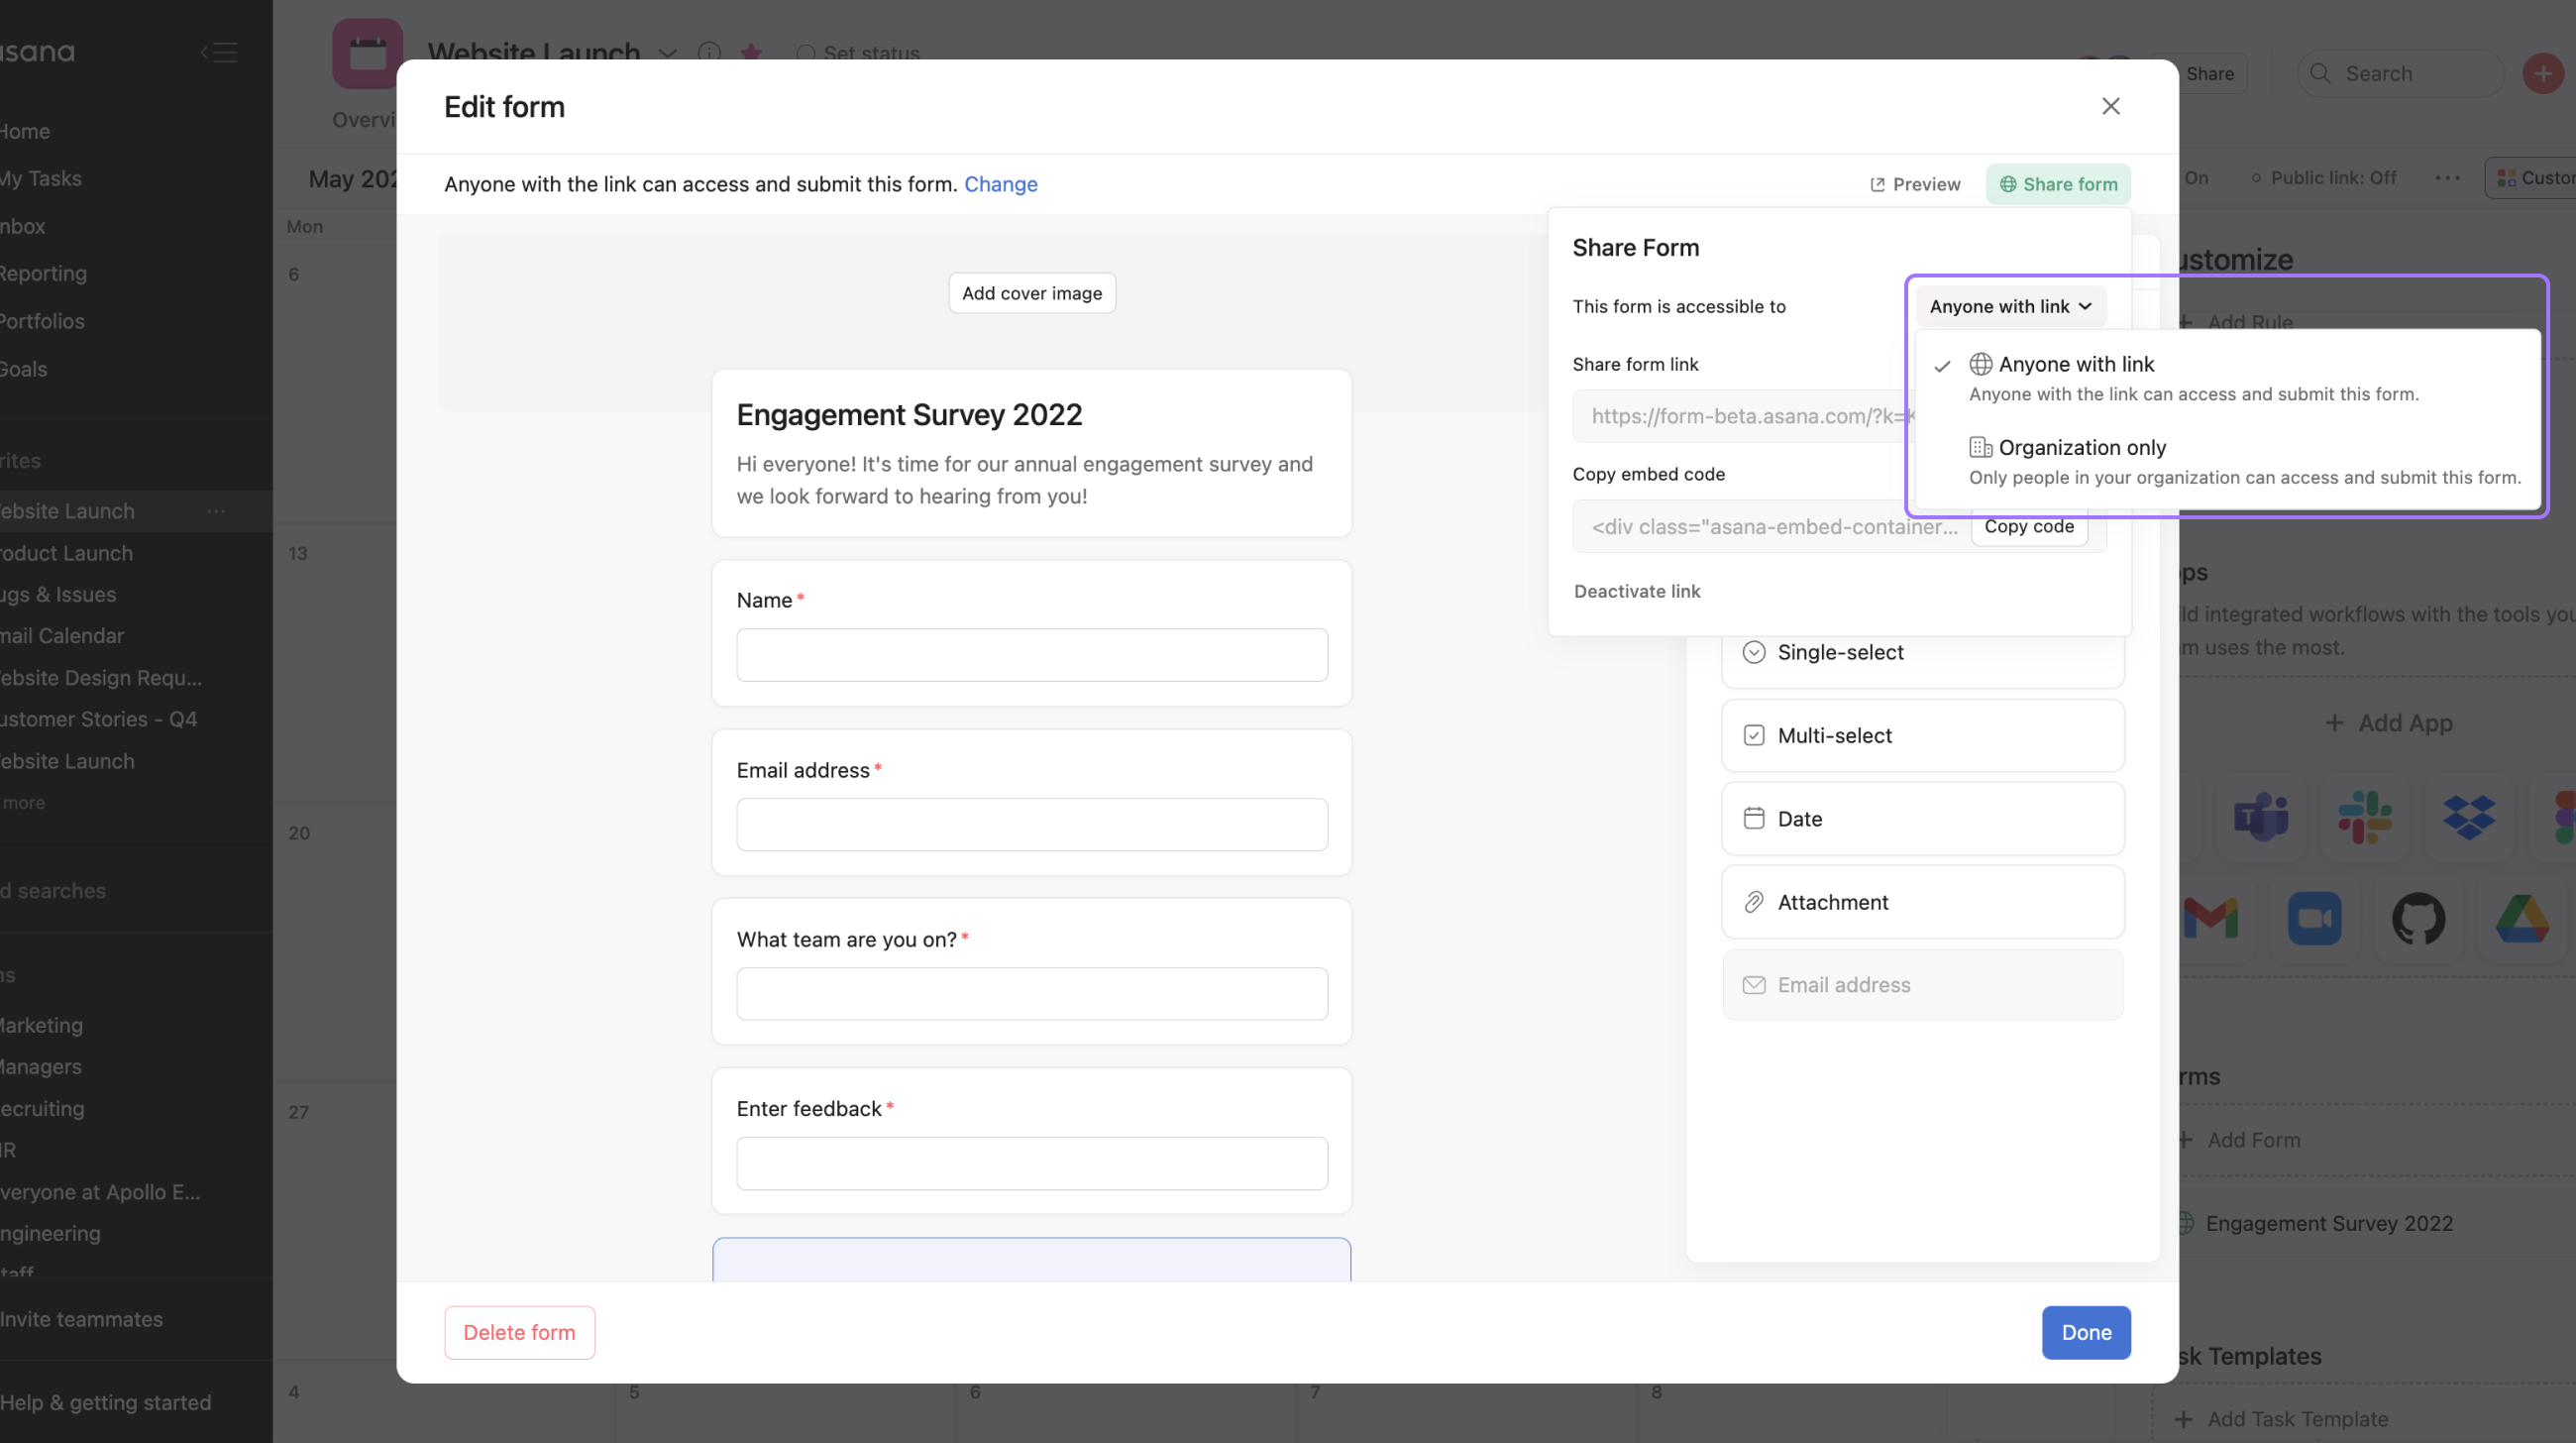Click the Share form button

coord(2058,184)
